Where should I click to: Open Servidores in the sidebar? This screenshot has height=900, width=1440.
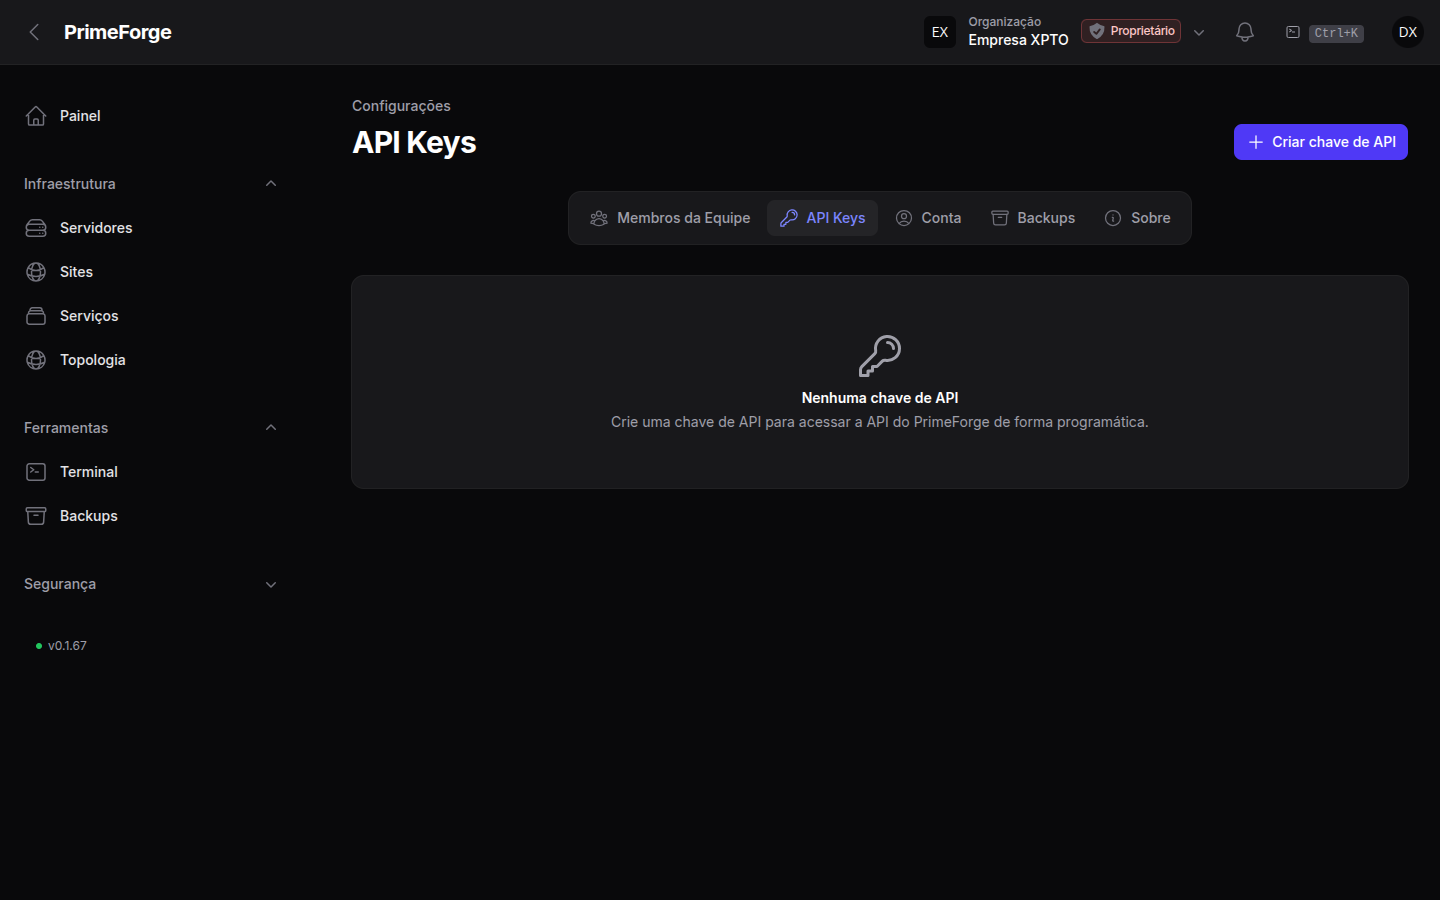coord(150,228)
